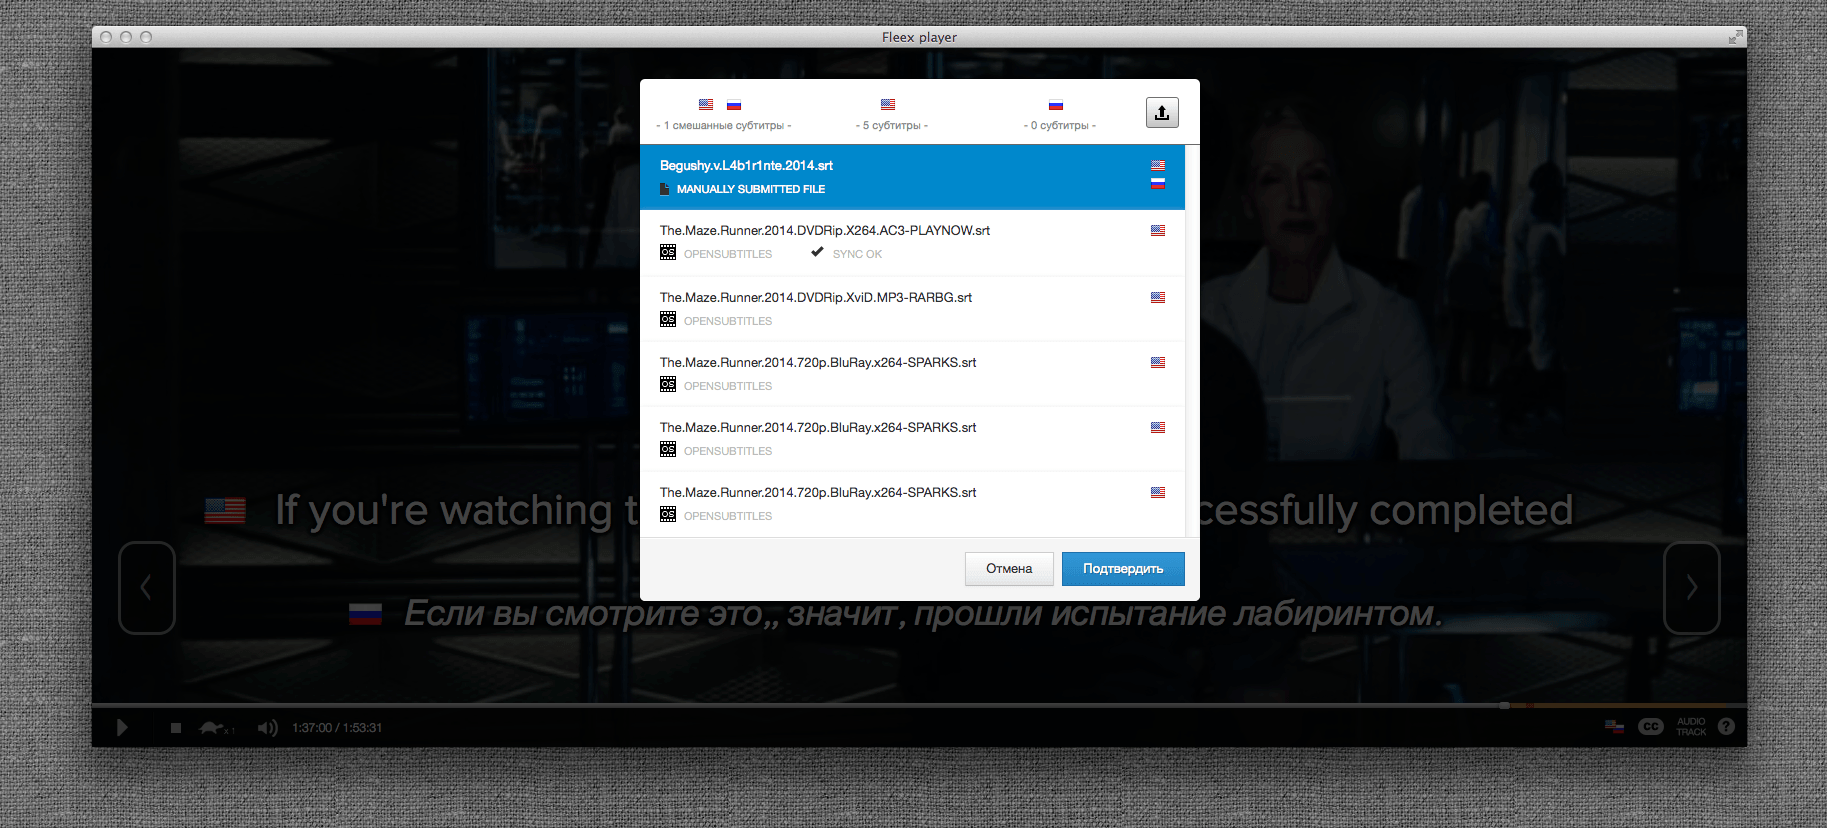Click the Отмена button
Image resolution: width=1827 pixels, height=828 pixels.
tap(1009, 569)
